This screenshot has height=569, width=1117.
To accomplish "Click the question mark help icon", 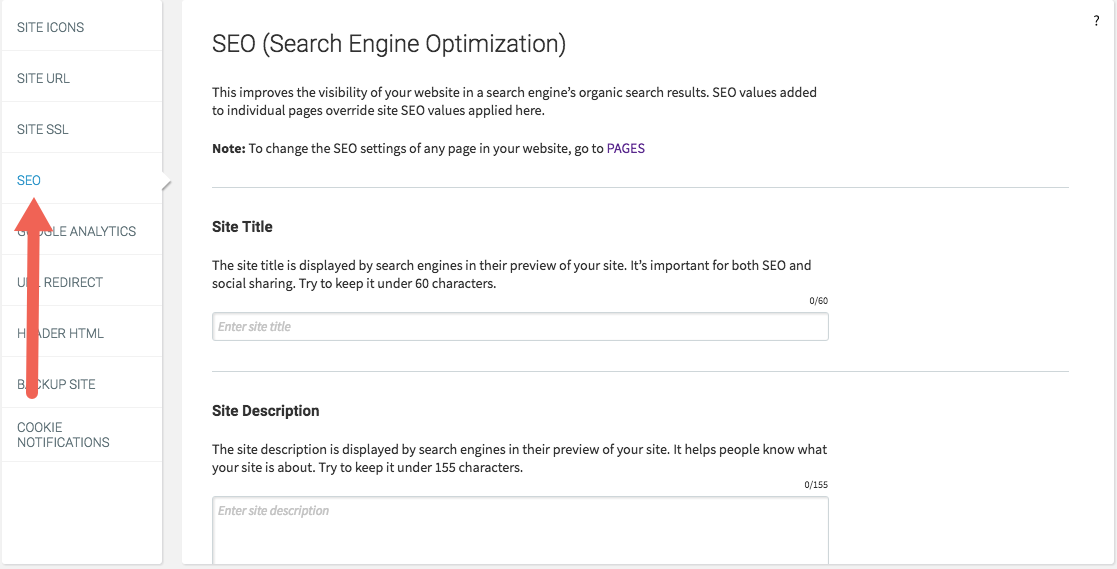I will pos(1096,20).
